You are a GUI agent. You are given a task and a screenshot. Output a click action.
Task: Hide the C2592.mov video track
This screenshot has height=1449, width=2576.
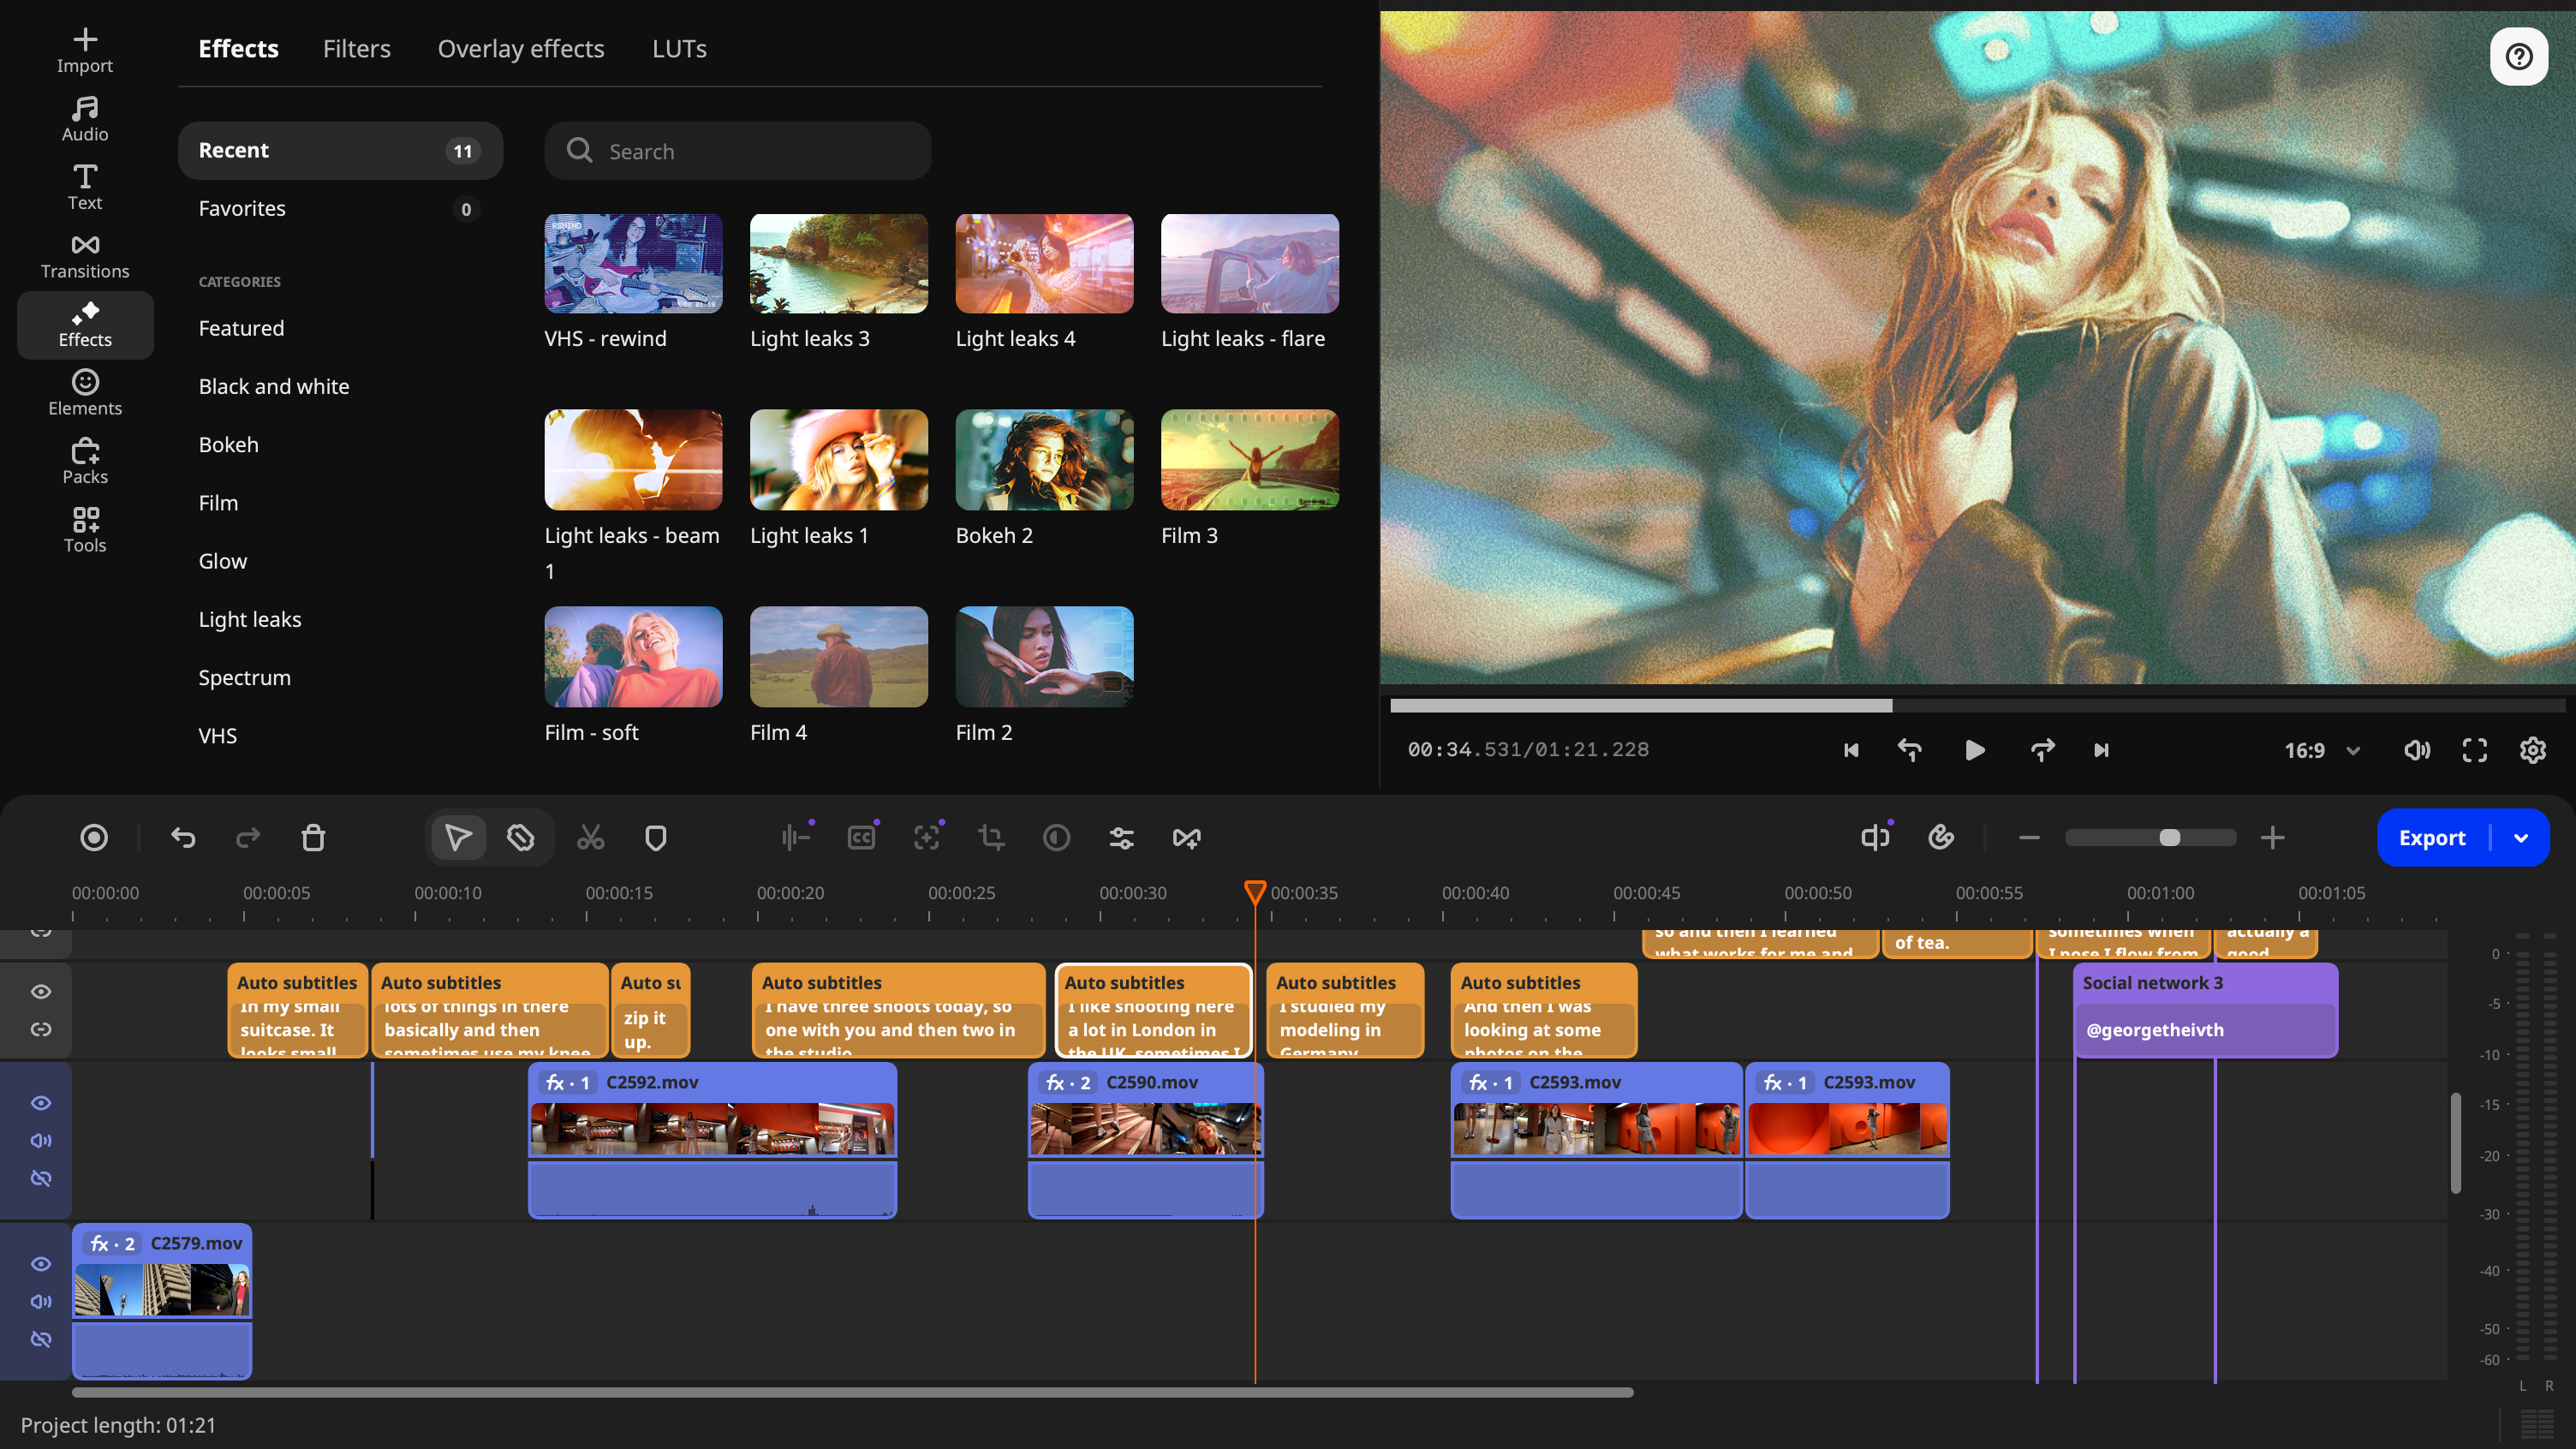click(x=41, y=1102)
